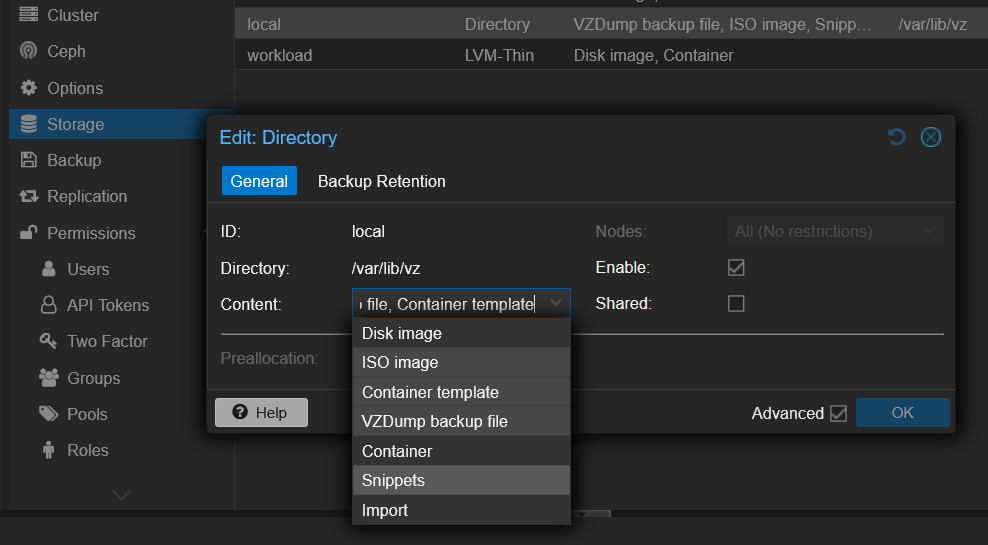Choose Snippets from the content list
This screenshot has height=545, width=988.
(393, 481)
